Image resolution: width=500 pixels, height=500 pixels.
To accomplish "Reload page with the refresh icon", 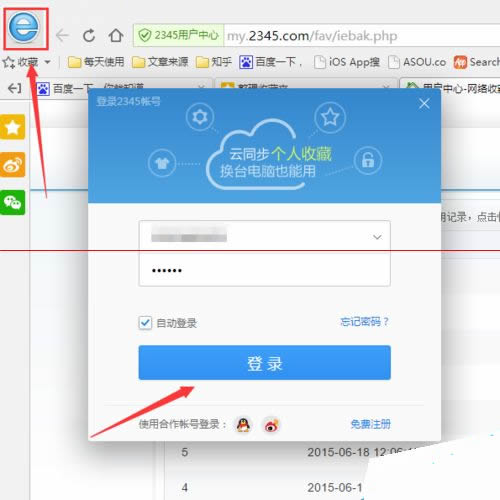I will click(89, 35).
